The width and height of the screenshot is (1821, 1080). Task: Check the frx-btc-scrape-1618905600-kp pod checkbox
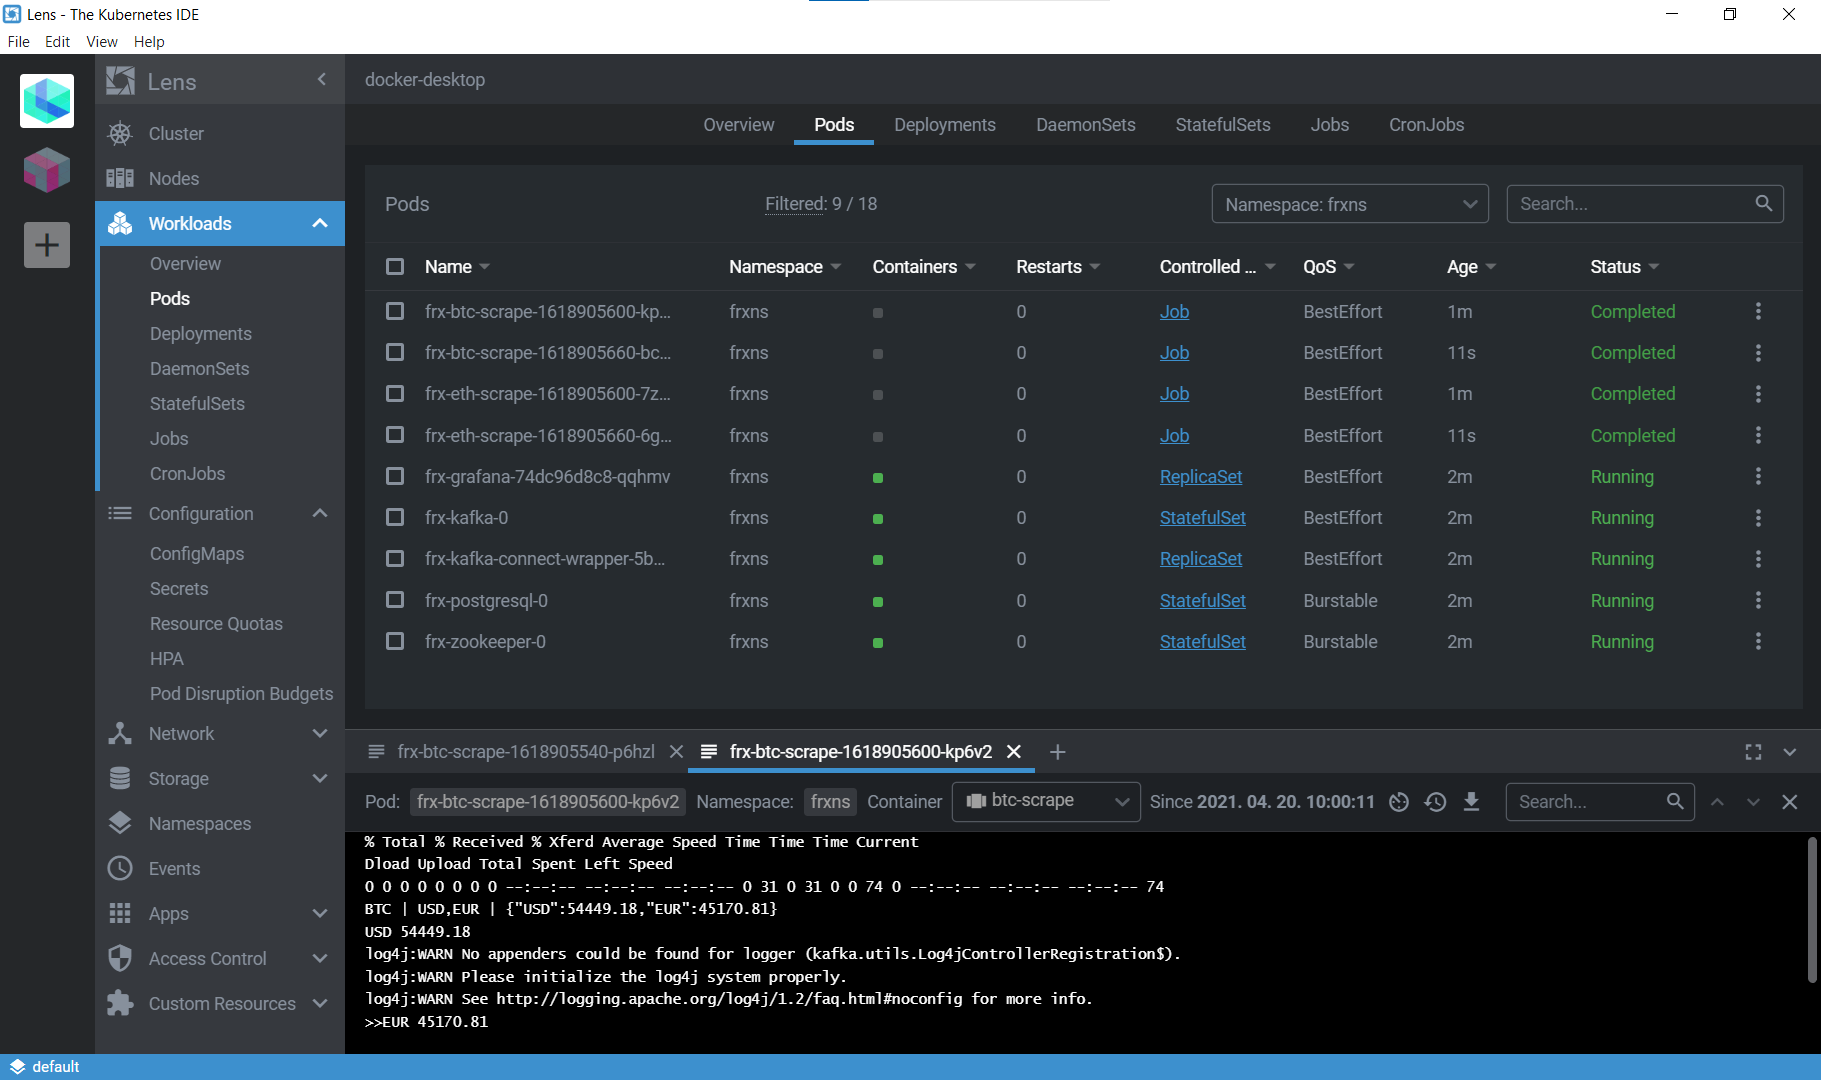tap(395, 311)
